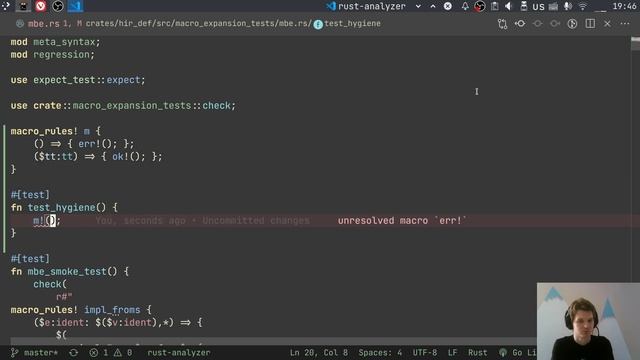This screenshot has height=360, width=640.
Task: Click the meta_syntax module name
Action: 64,42
